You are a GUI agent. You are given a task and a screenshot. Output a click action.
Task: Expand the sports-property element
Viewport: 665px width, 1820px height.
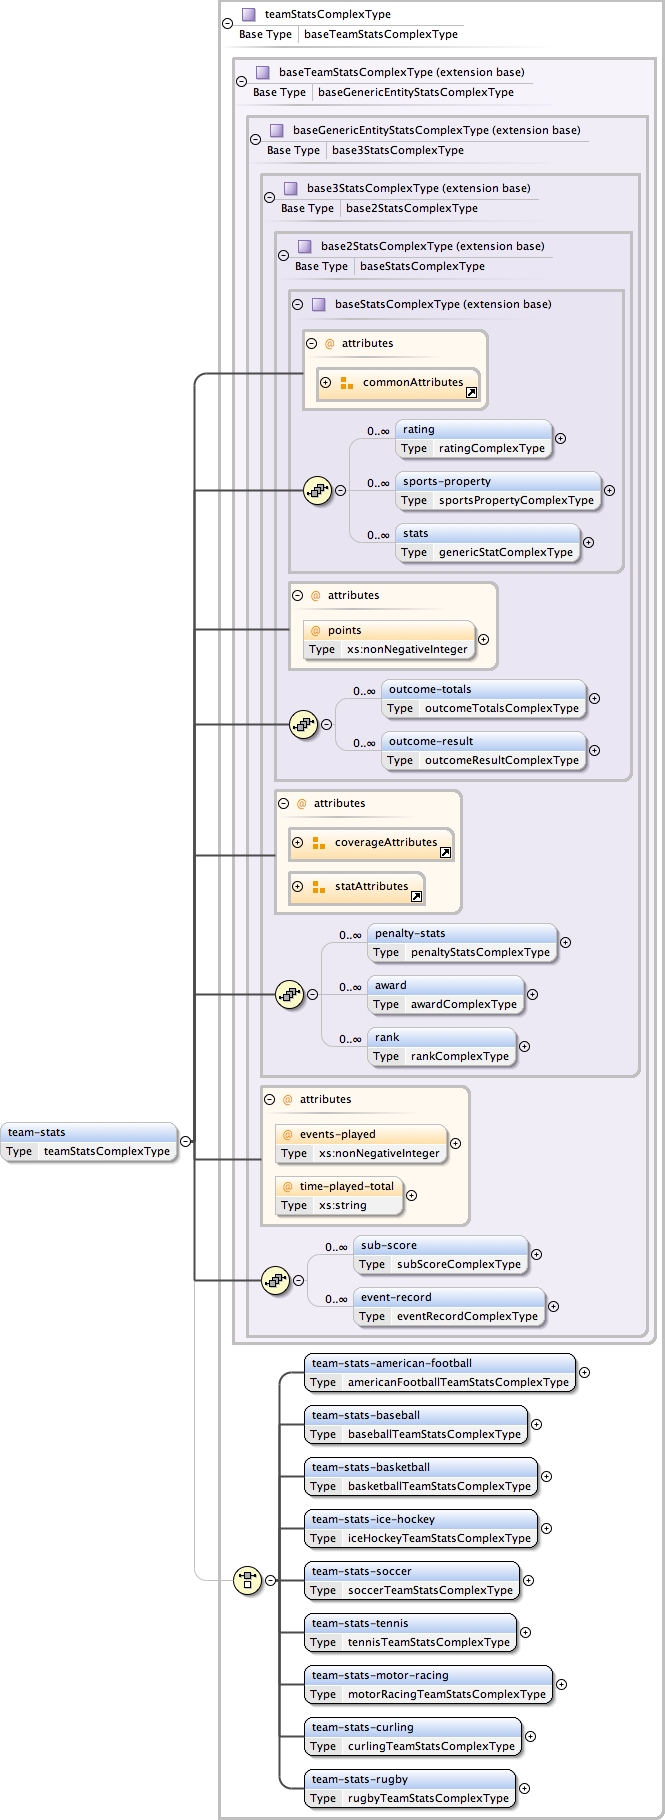pos(609,490)
